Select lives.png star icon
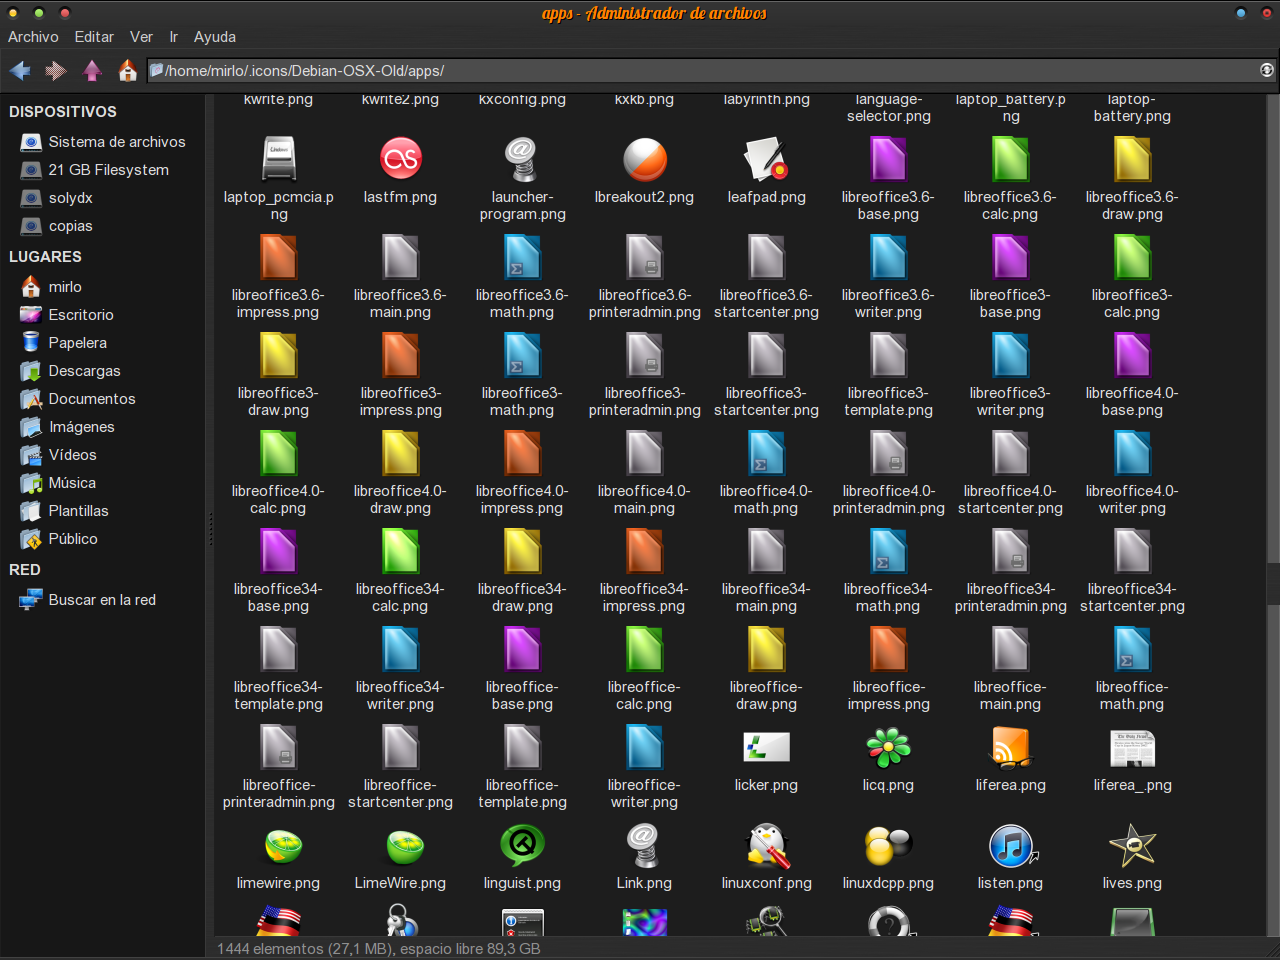1280x960 pixels. [1132, 845]
